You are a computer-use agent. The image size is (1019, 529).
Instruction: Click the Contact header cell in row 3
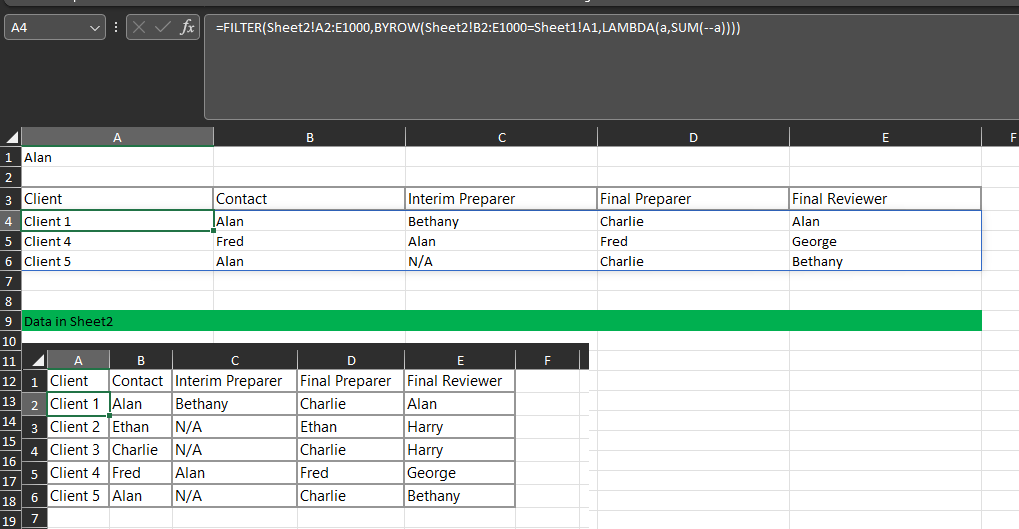pyautogui.click(x=309, y=199)
